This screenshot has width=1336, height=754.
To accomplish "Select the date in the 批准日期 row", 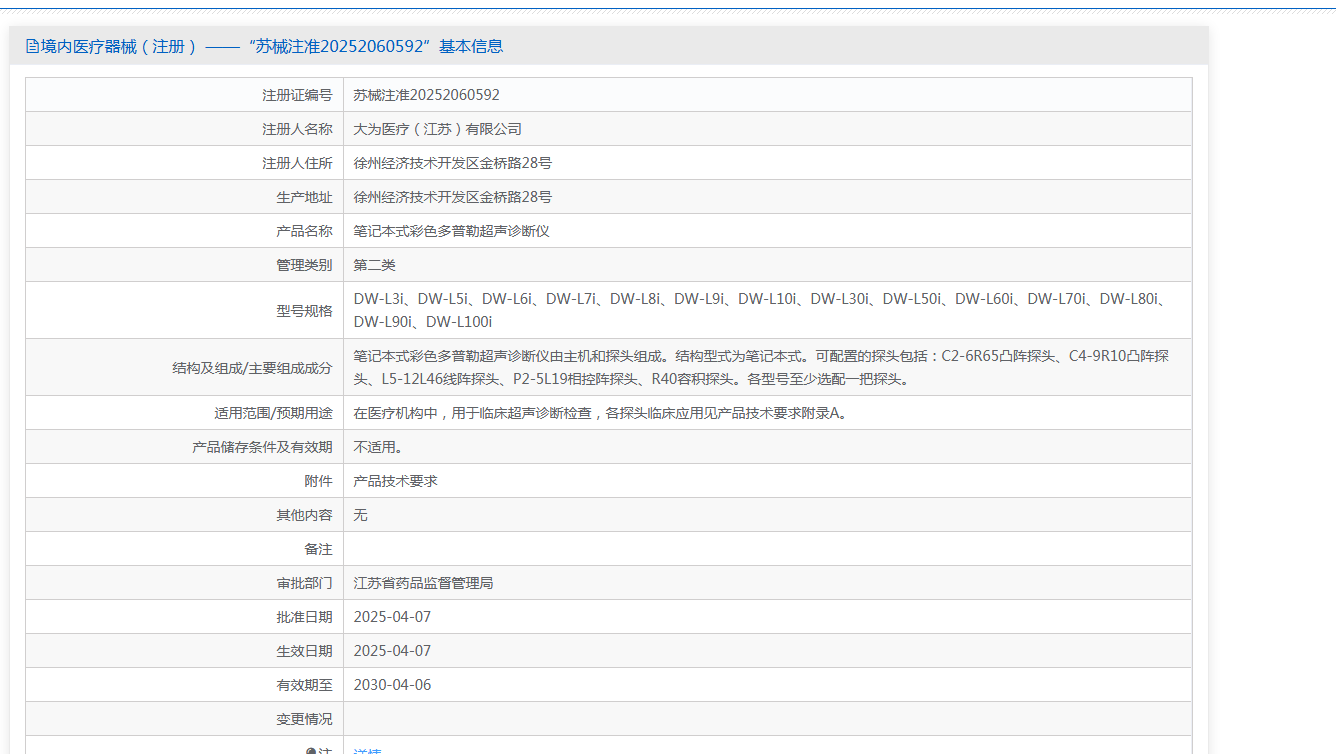I will (393, 617).
